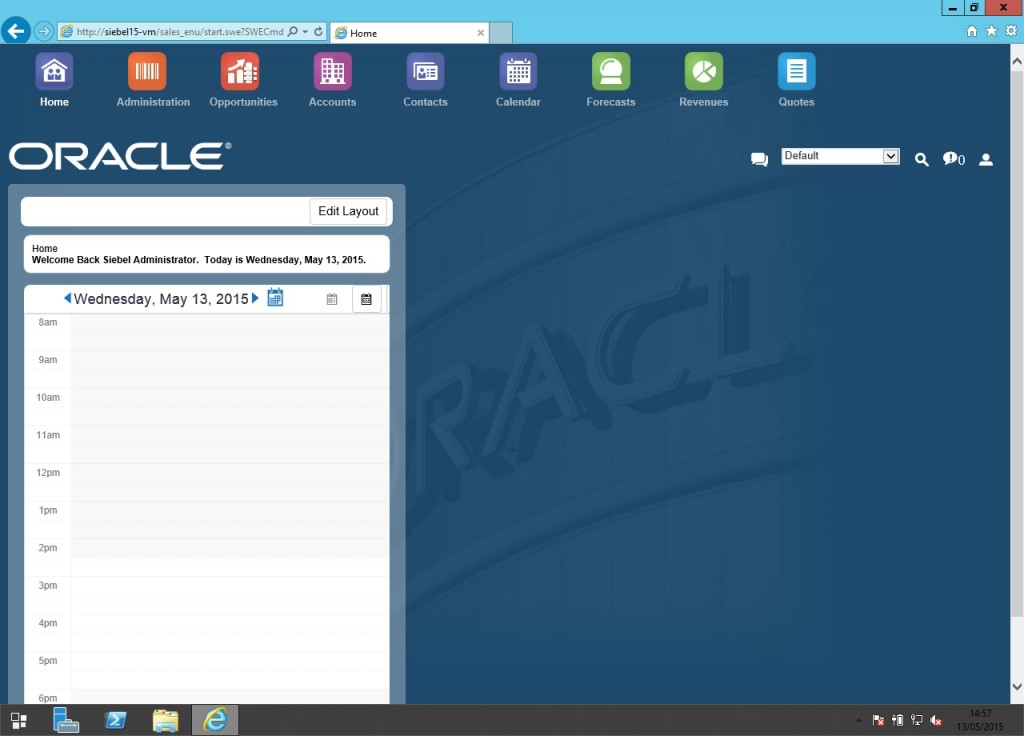Open the Default dropdown list
This screenshot has width=1024, height=736.
coord(840,156)
